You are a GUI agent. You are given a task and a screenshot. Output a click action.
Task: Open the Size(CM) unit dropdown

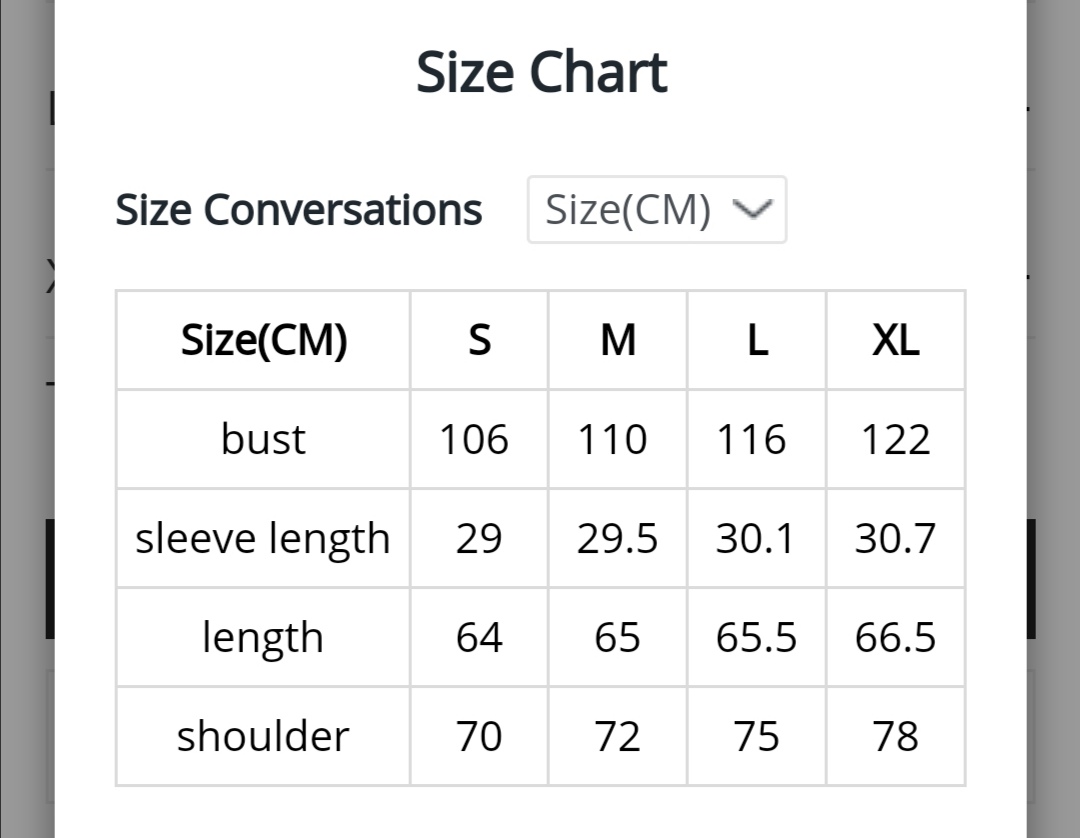(x=656, y=209)
